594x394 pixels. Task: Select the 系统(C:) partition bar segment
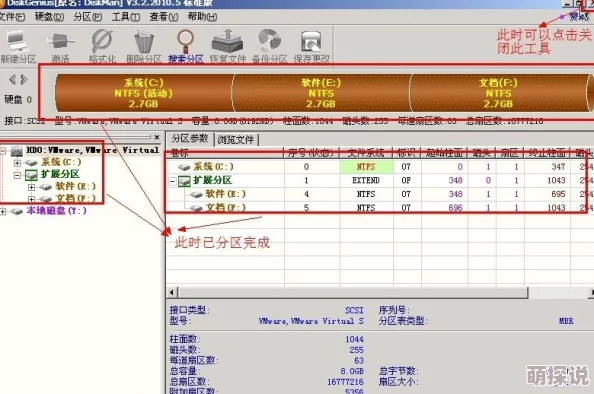[x=144, y=93]
